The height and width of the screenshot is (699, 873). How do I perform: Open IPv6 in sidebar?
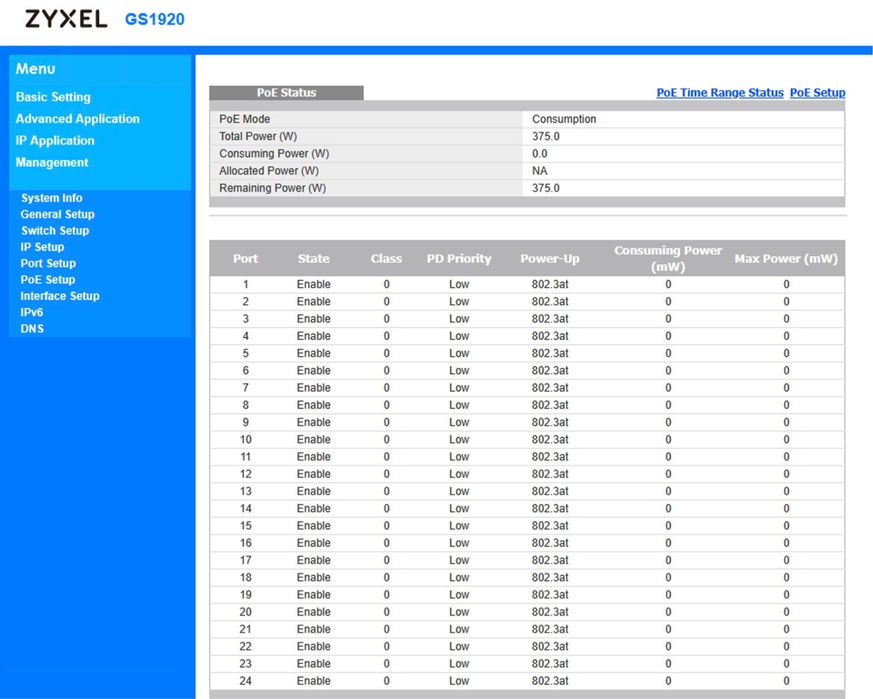[32, 312]
